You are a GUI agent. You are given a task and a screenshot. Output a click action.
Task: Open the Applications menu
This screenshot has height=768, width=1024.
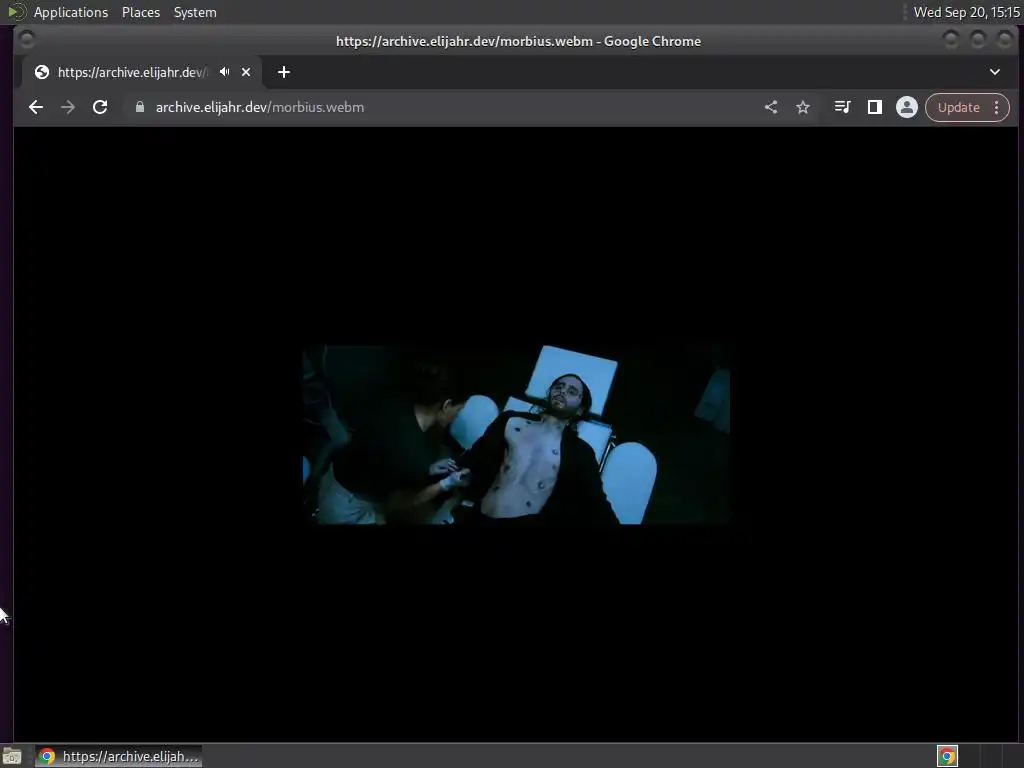click(x=71, y=12)
